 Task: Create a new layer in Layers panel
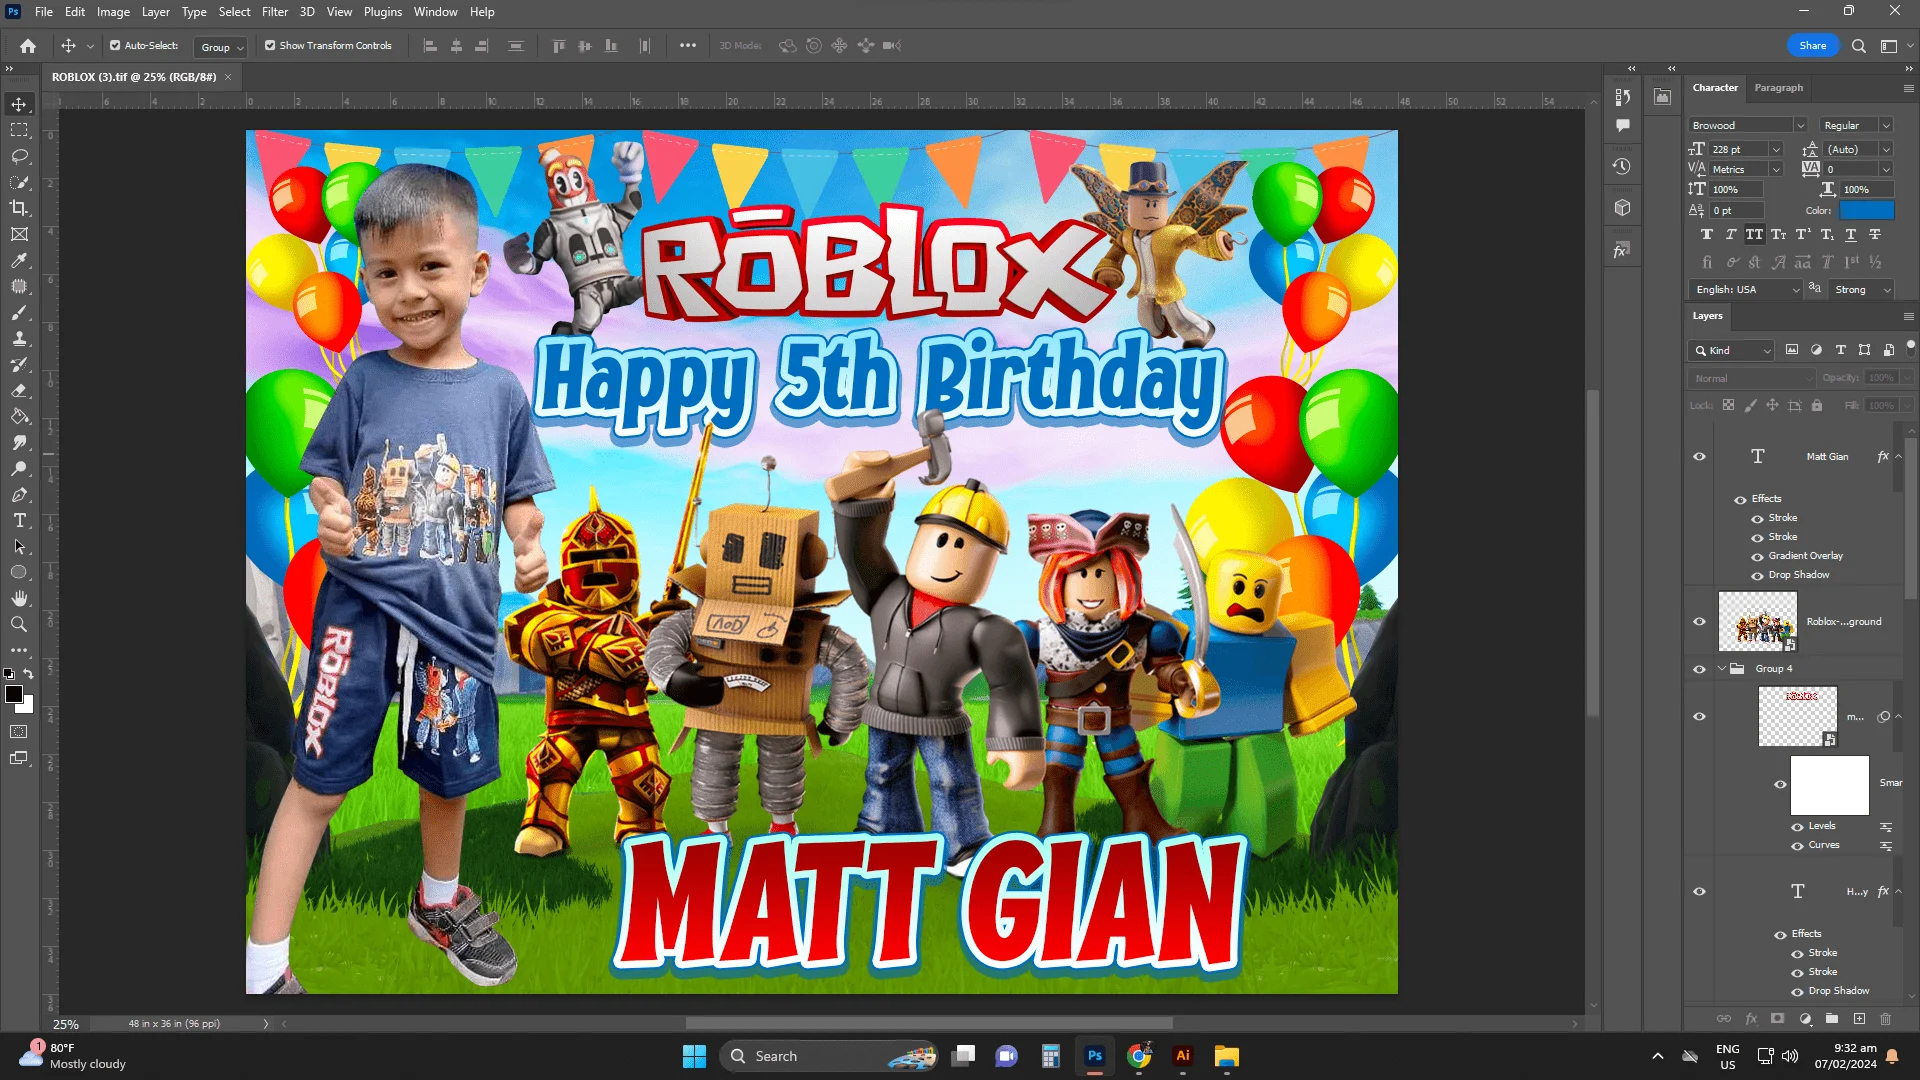pyautogui.click(x=1859, y=1019)
